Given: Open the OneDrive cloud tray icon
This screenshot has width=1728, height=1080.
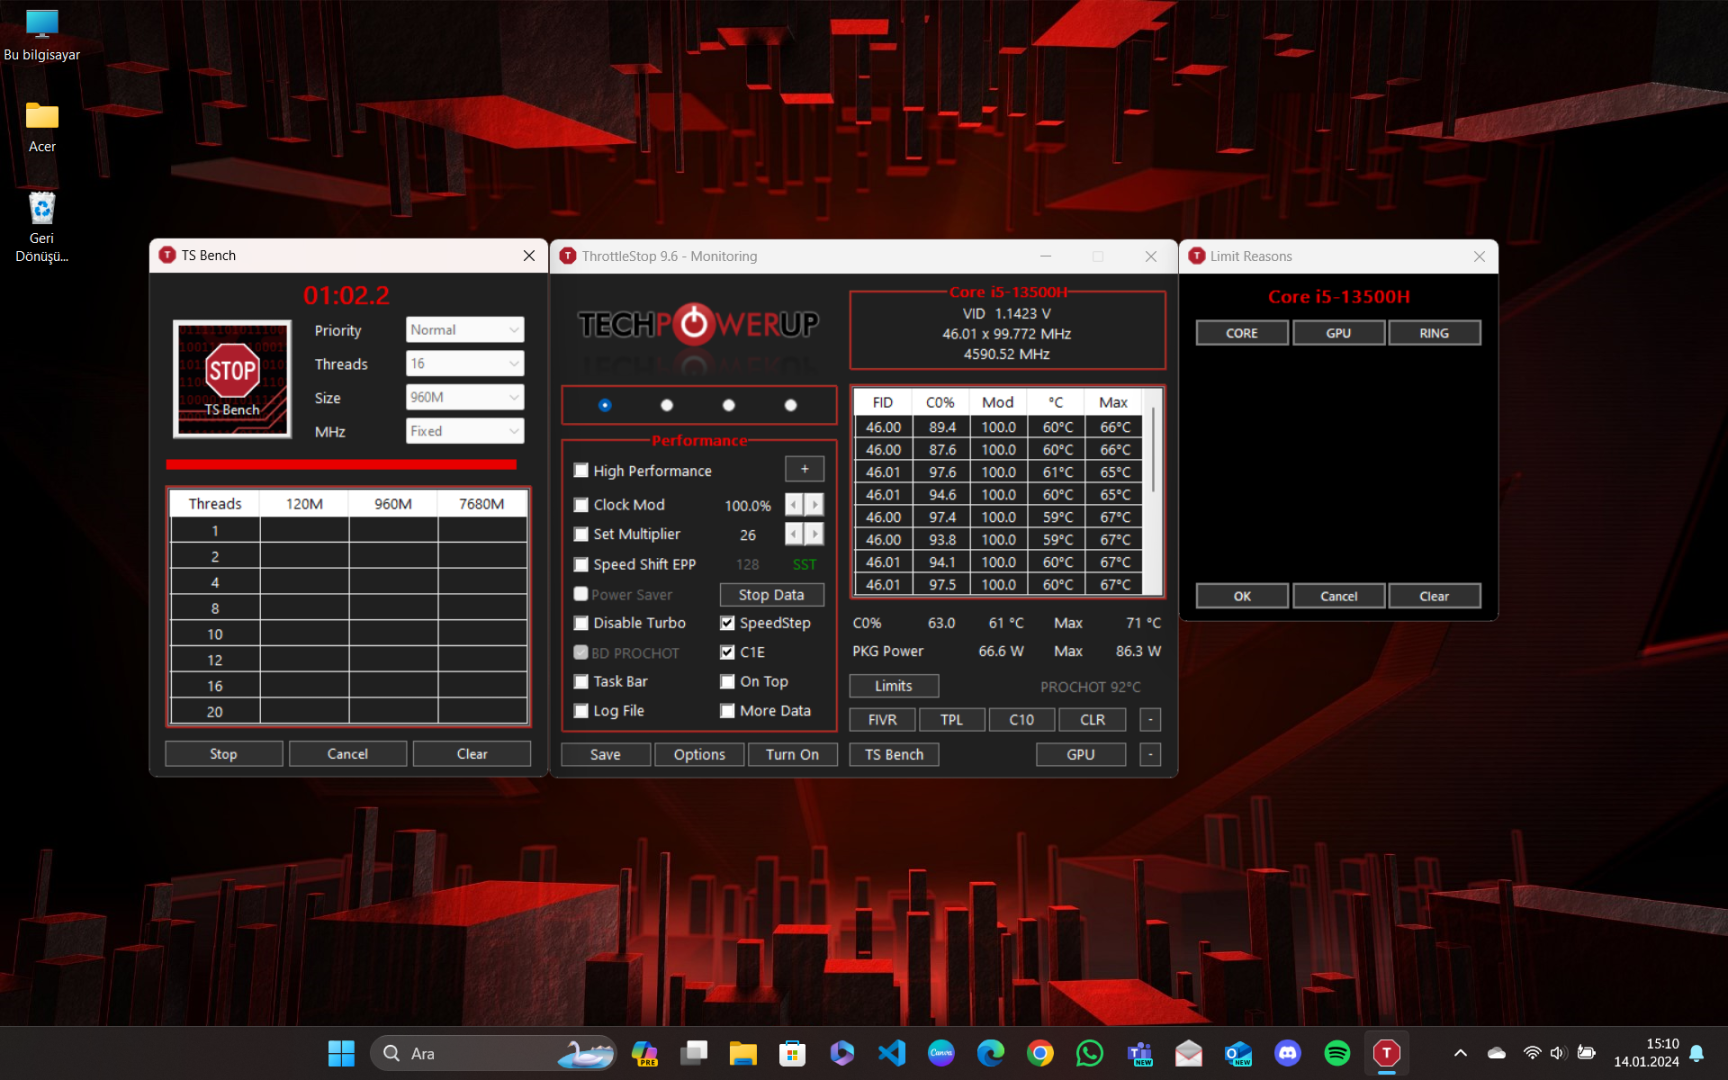Looking at the screenshot, I should tap(1497, 1053).
